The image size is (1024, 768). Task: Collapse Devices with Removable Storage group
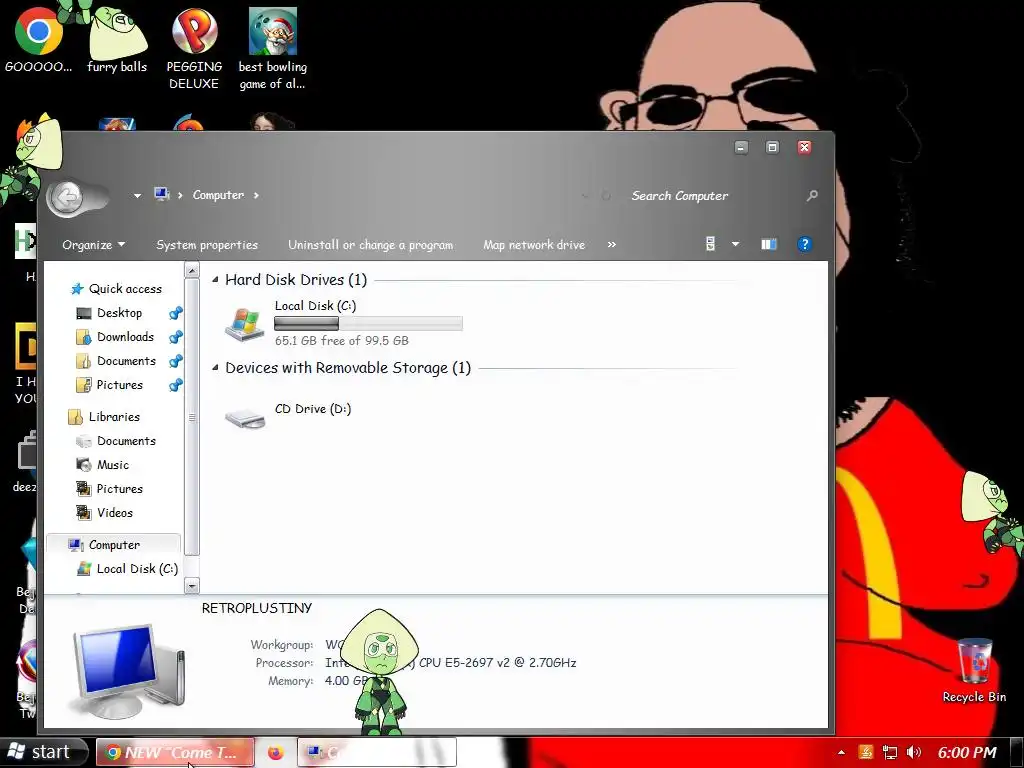[215, 368]
